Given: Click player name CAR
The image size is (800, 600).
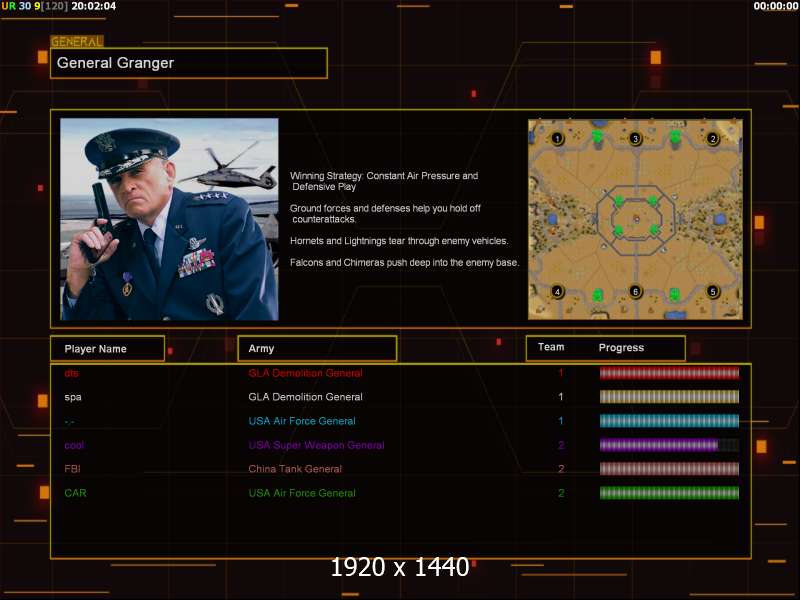Looking at the screenshot, I should point(76,493).
